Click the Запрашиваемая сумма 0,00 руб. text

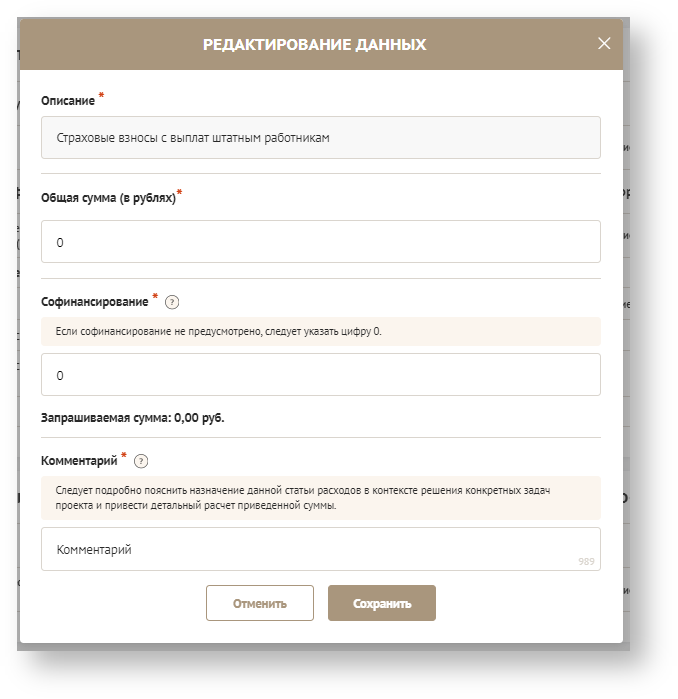point(132,418)
